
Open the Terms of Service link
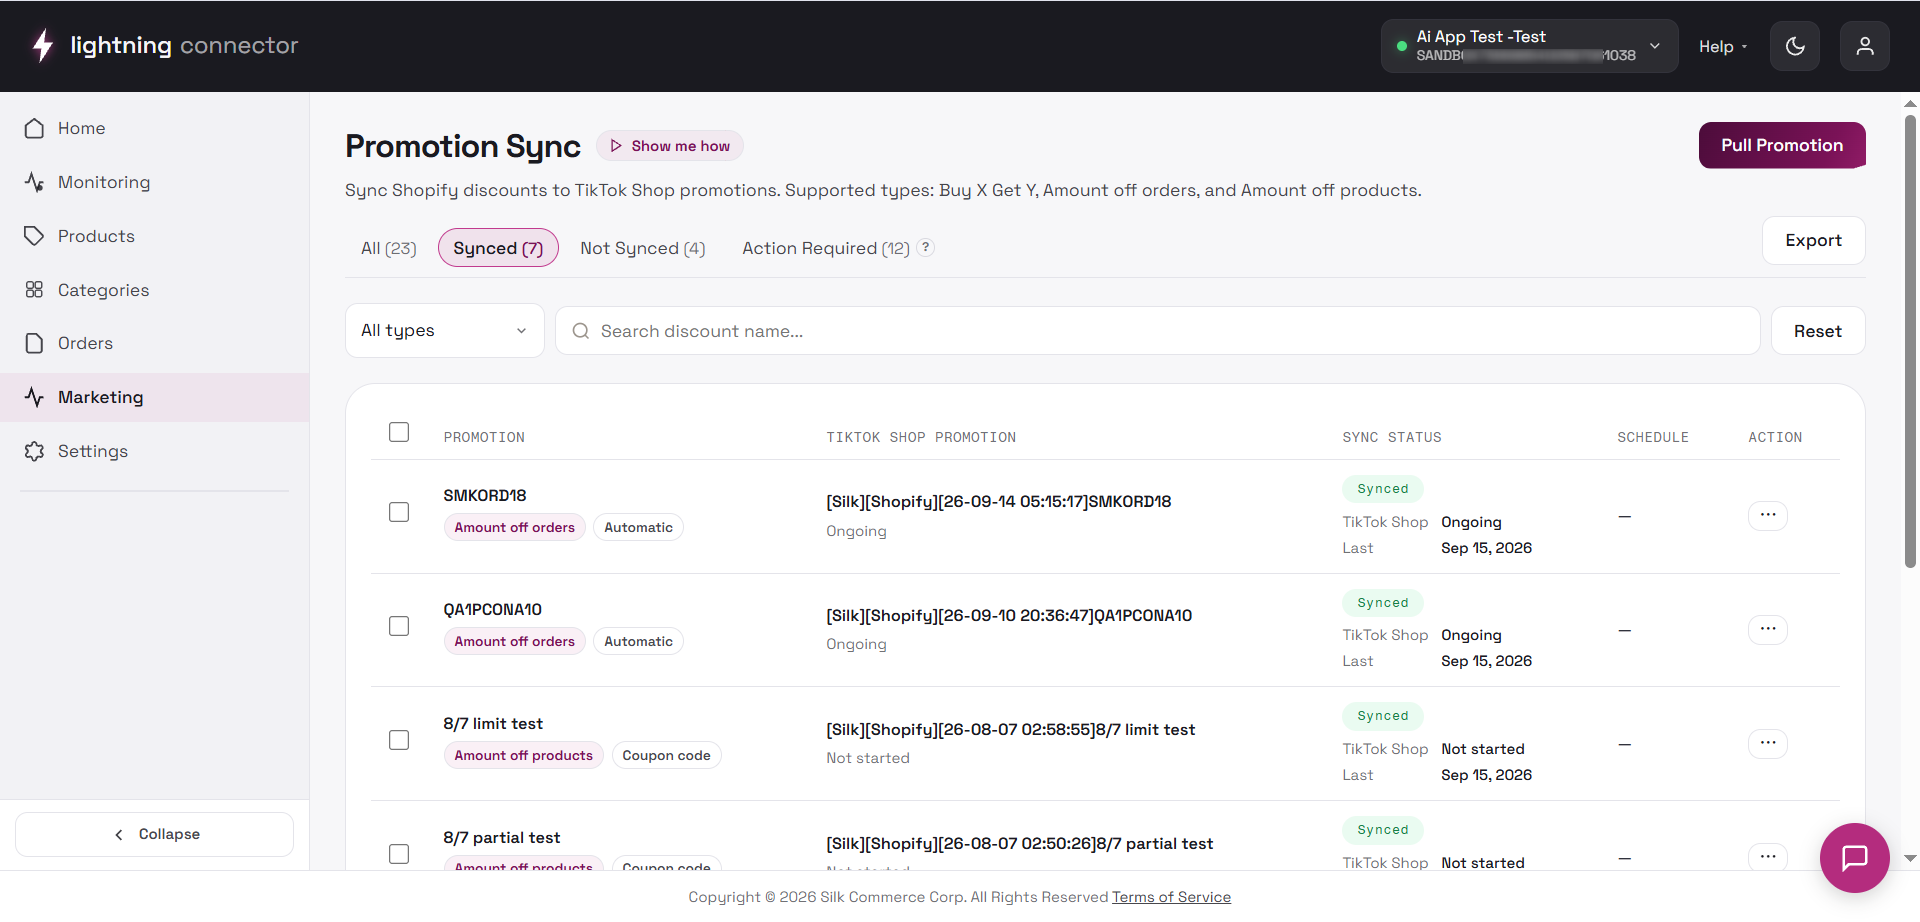[x=1171, y=897]
